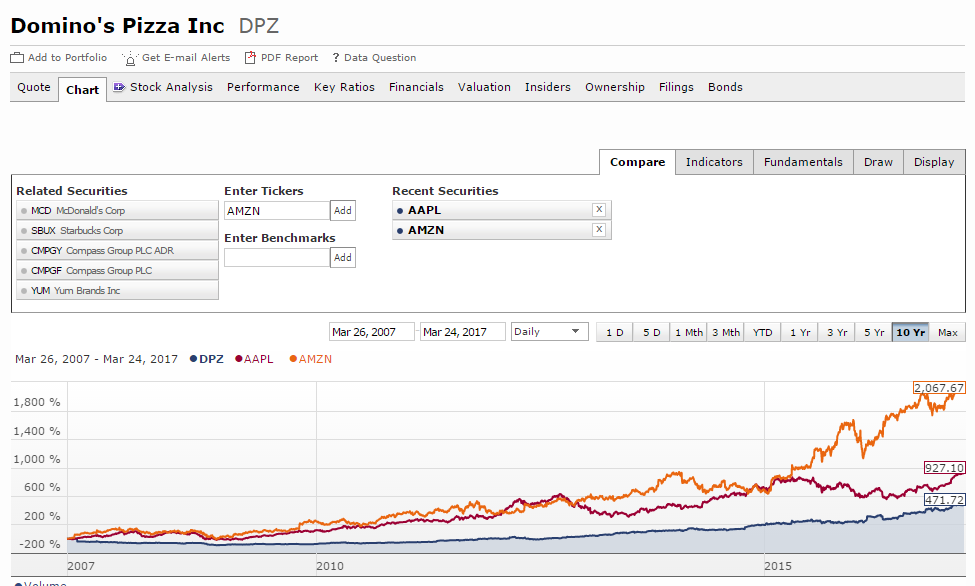
Task: Click the Enter Benchmarks input field
Action: (277, 257)
